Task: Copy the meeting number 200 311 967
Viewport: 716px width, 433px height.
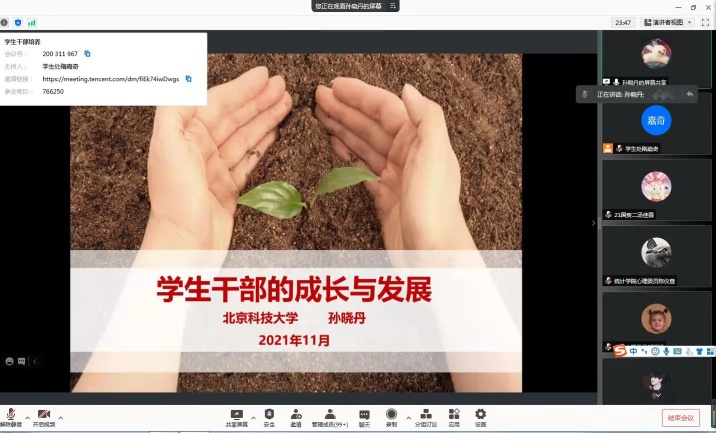Action: point(87,54)
